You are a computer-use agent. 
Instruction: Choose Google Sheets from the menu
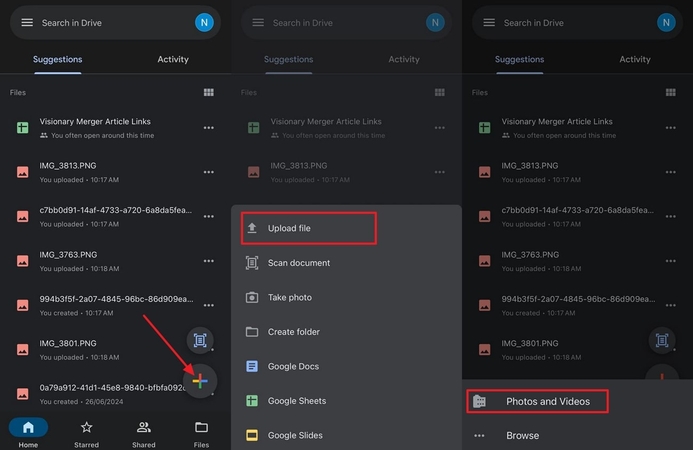tap(346, 400)
